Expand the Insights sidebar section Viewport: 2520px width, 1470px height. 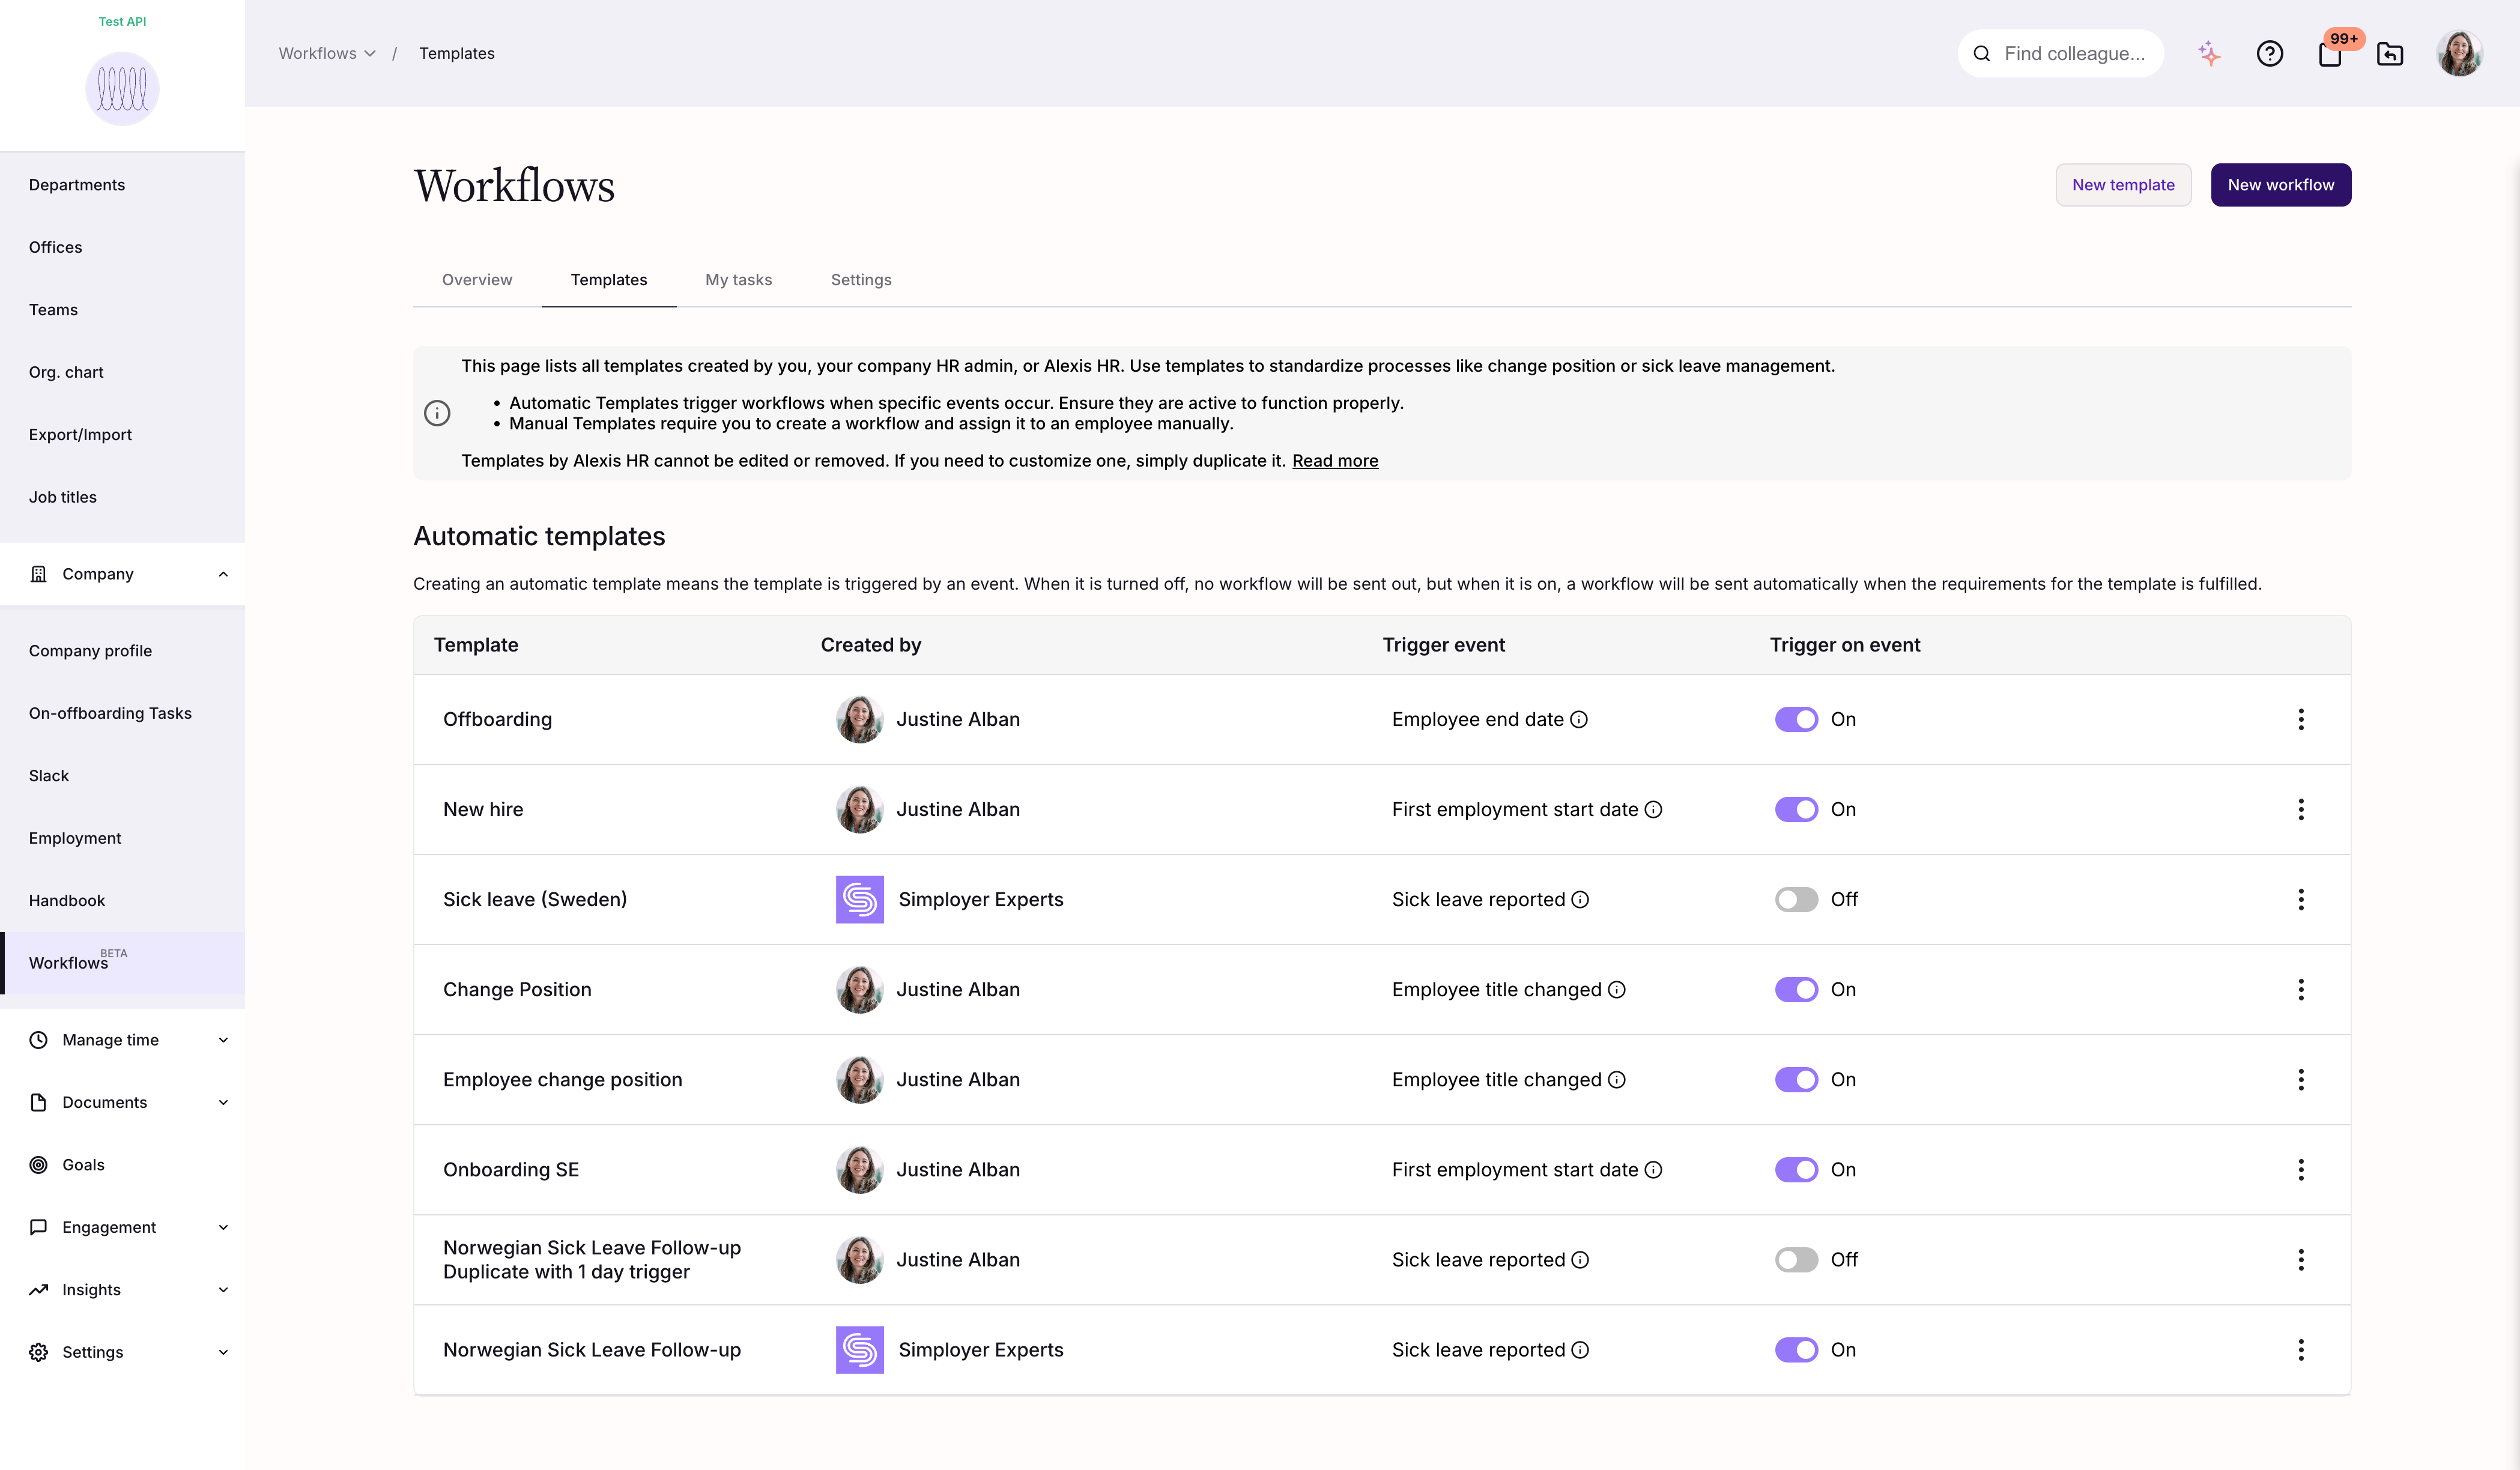point(223,1289)
